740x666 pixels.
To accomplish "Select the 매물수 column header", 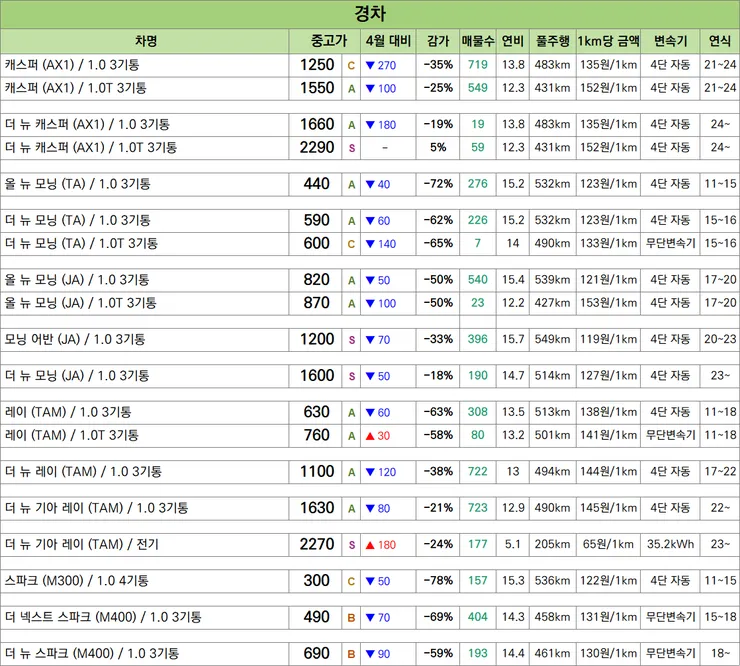I will tap(478, 41).
